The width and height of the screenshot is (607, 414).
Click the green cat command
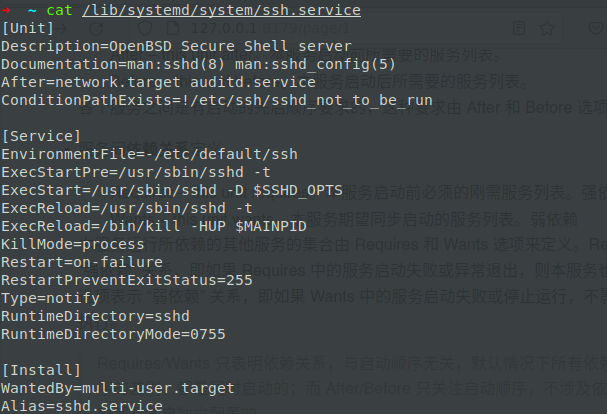pyautogui.click(x=59, y=10)
